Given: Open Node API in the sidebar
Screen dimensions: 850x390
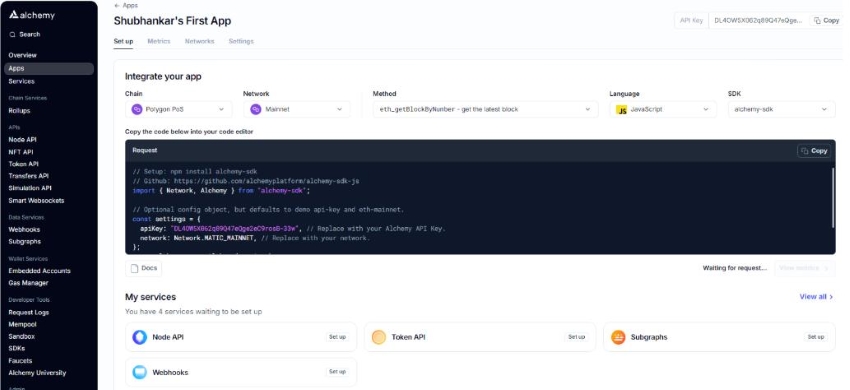Looking at the screenshot, I should (x=23, y=139).
